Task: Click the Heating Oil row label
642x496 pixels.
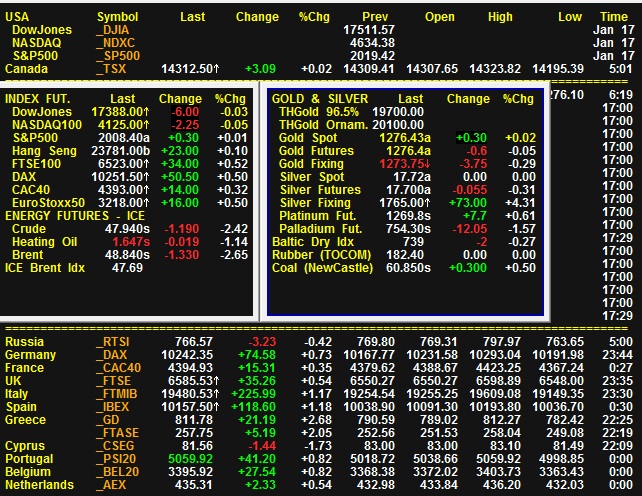Action: tap(45, 242)
